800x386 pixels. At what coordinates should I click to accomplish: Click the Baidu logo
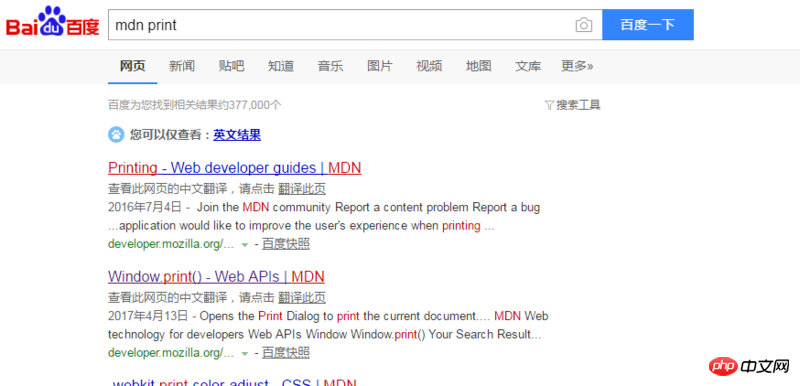tap(53, 21)
